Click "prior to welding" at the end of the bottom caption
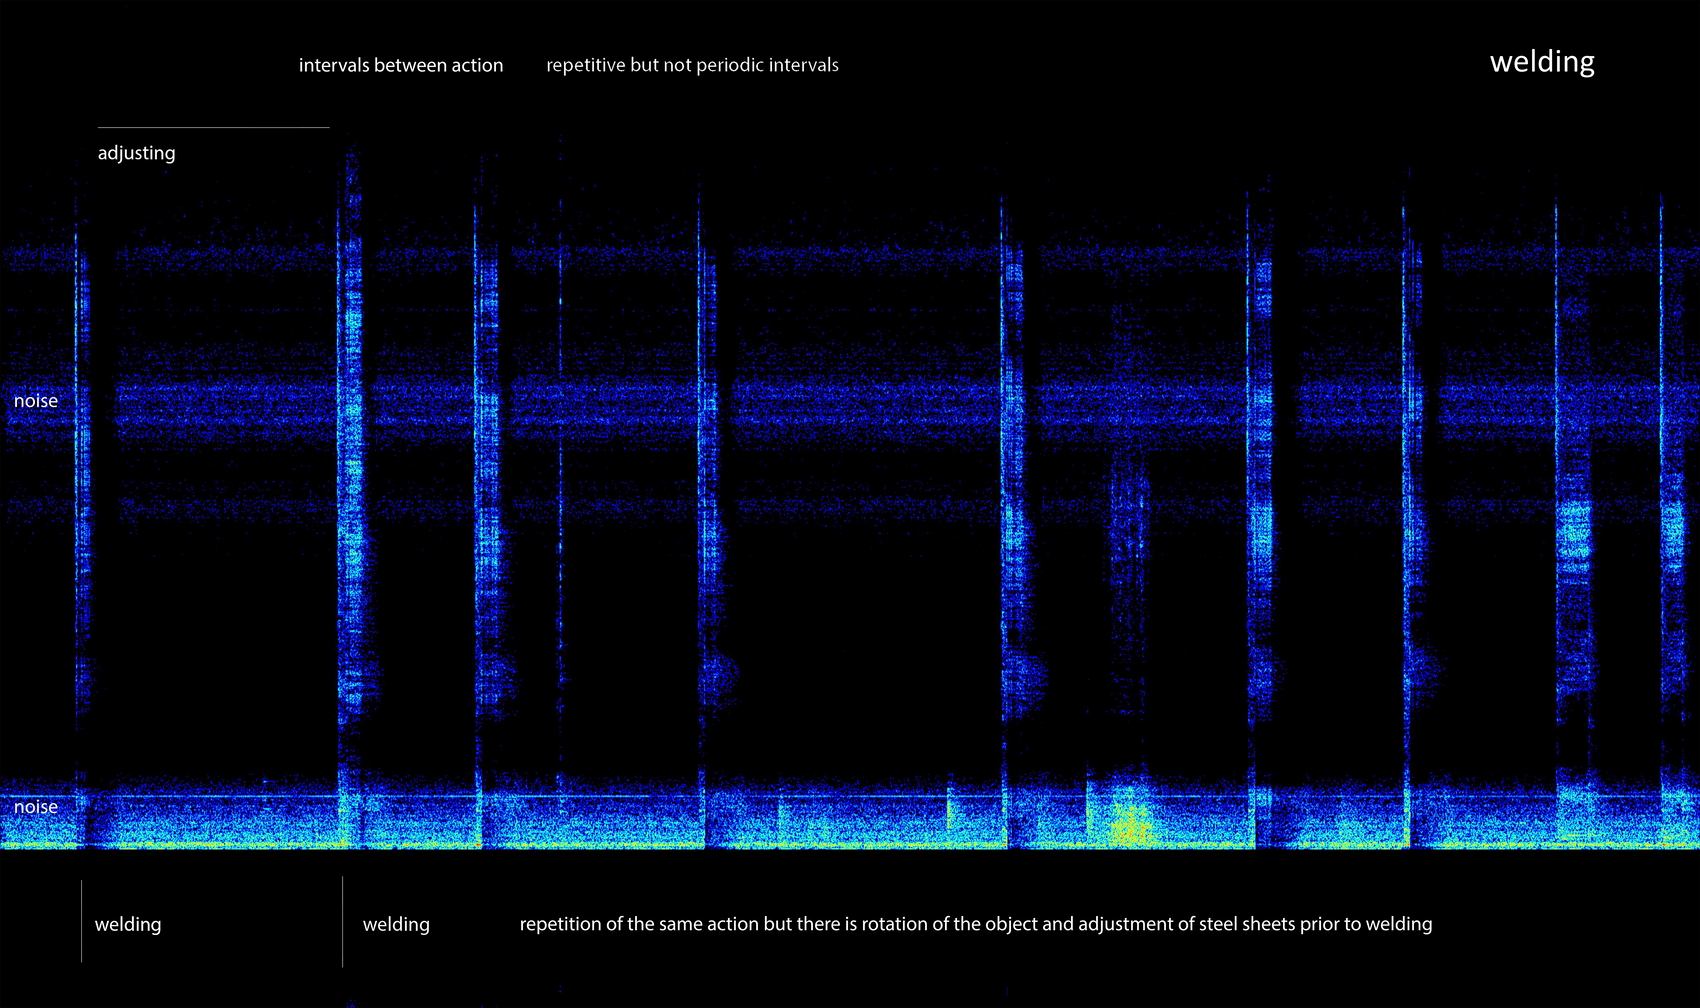 click(1366, 924)
